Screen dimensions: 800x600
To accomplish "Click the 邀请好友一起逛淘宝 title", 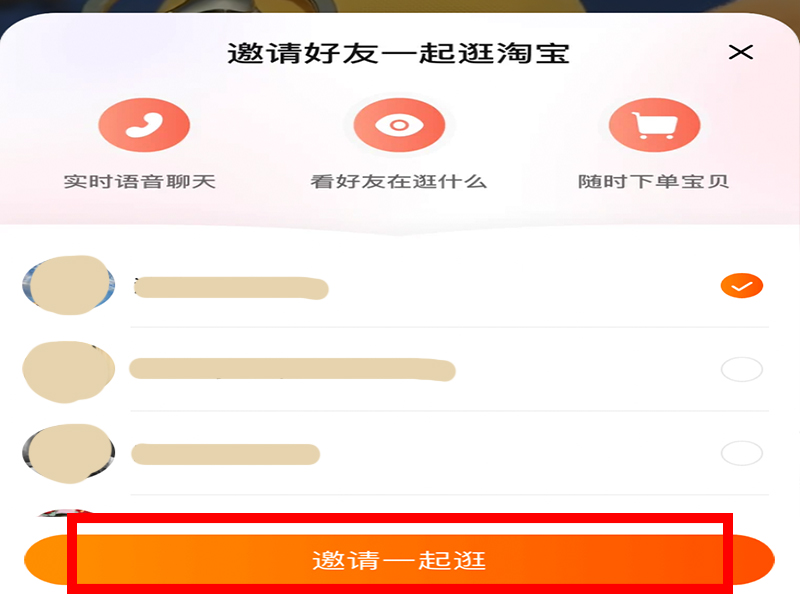I will pos(398,54).
